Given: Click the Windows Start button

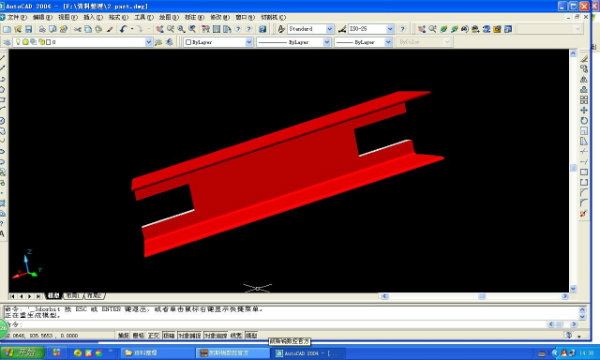Looking at the screenshot, I should (x=22, y=352).
